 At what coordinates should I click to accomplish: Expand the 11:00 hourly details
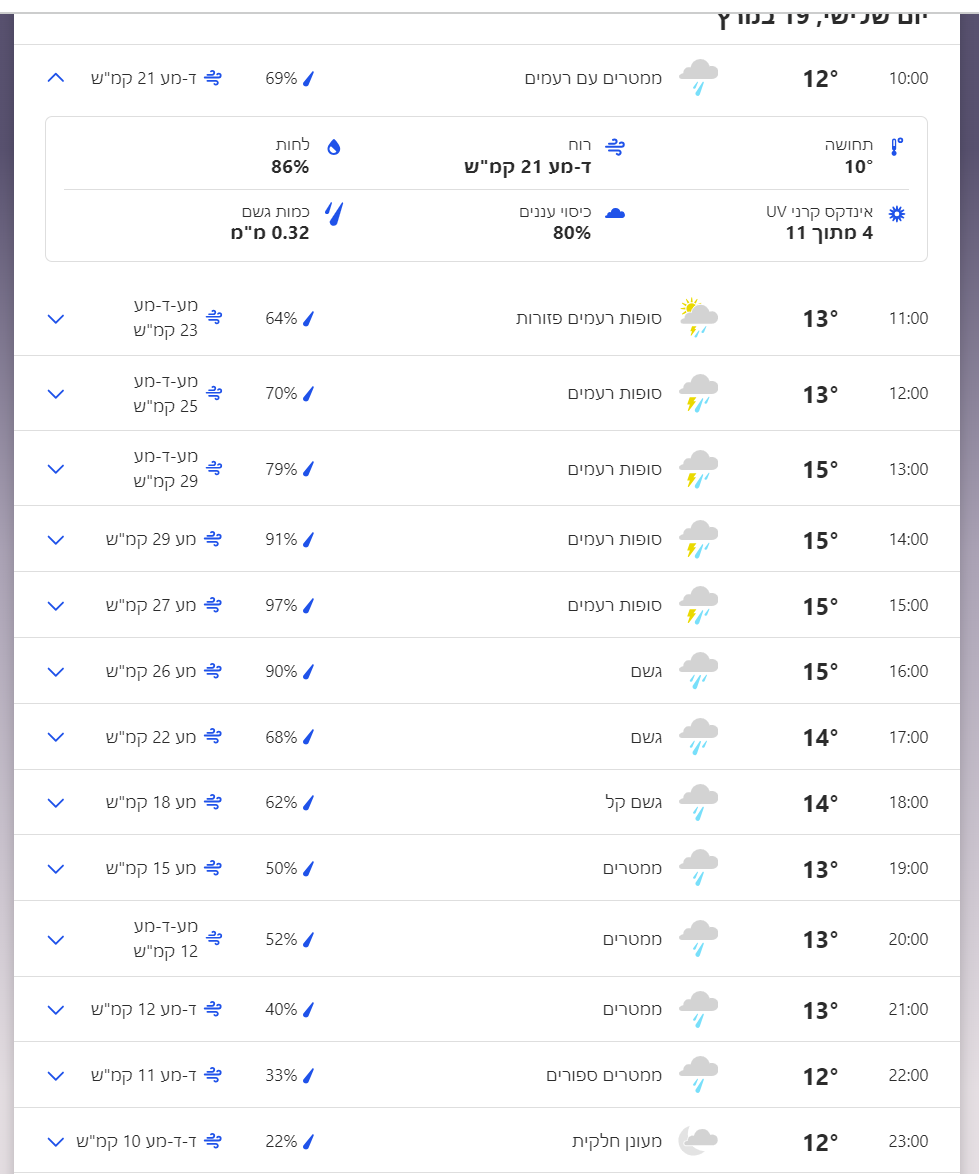coord(56,319)
